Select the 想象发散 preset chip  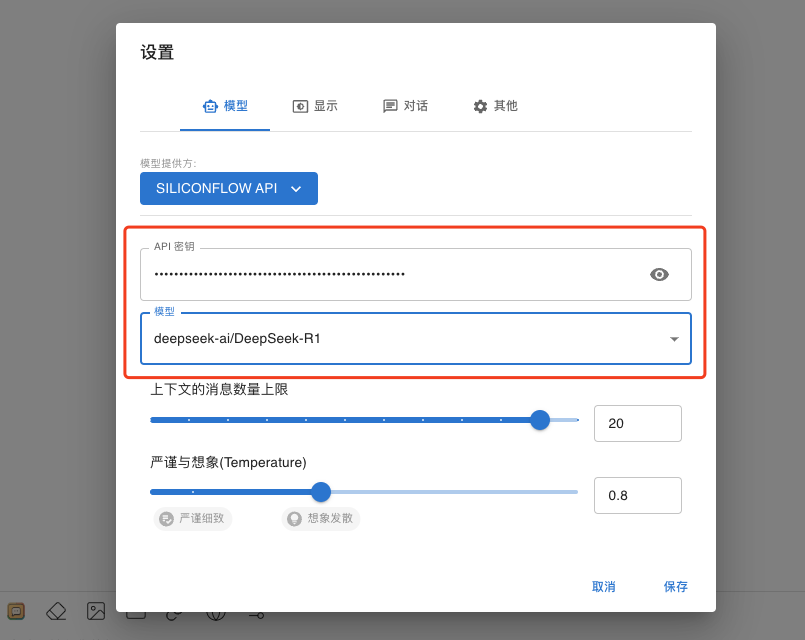321,518
